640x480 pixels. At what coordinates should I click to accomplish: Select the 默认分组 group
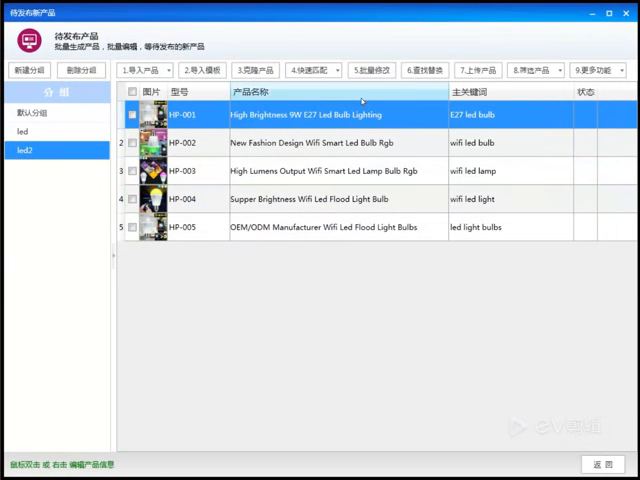coord(57,113)
